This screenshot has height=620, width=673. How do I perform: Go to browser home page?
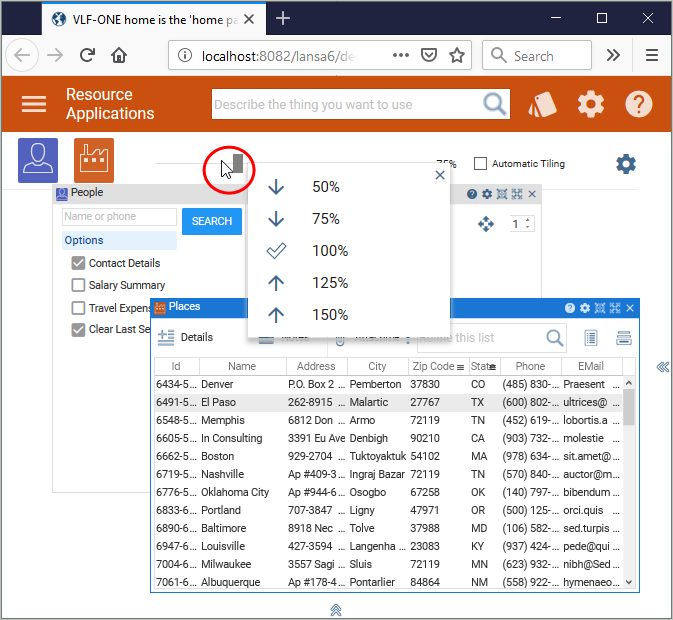click(x=119, y=55)
